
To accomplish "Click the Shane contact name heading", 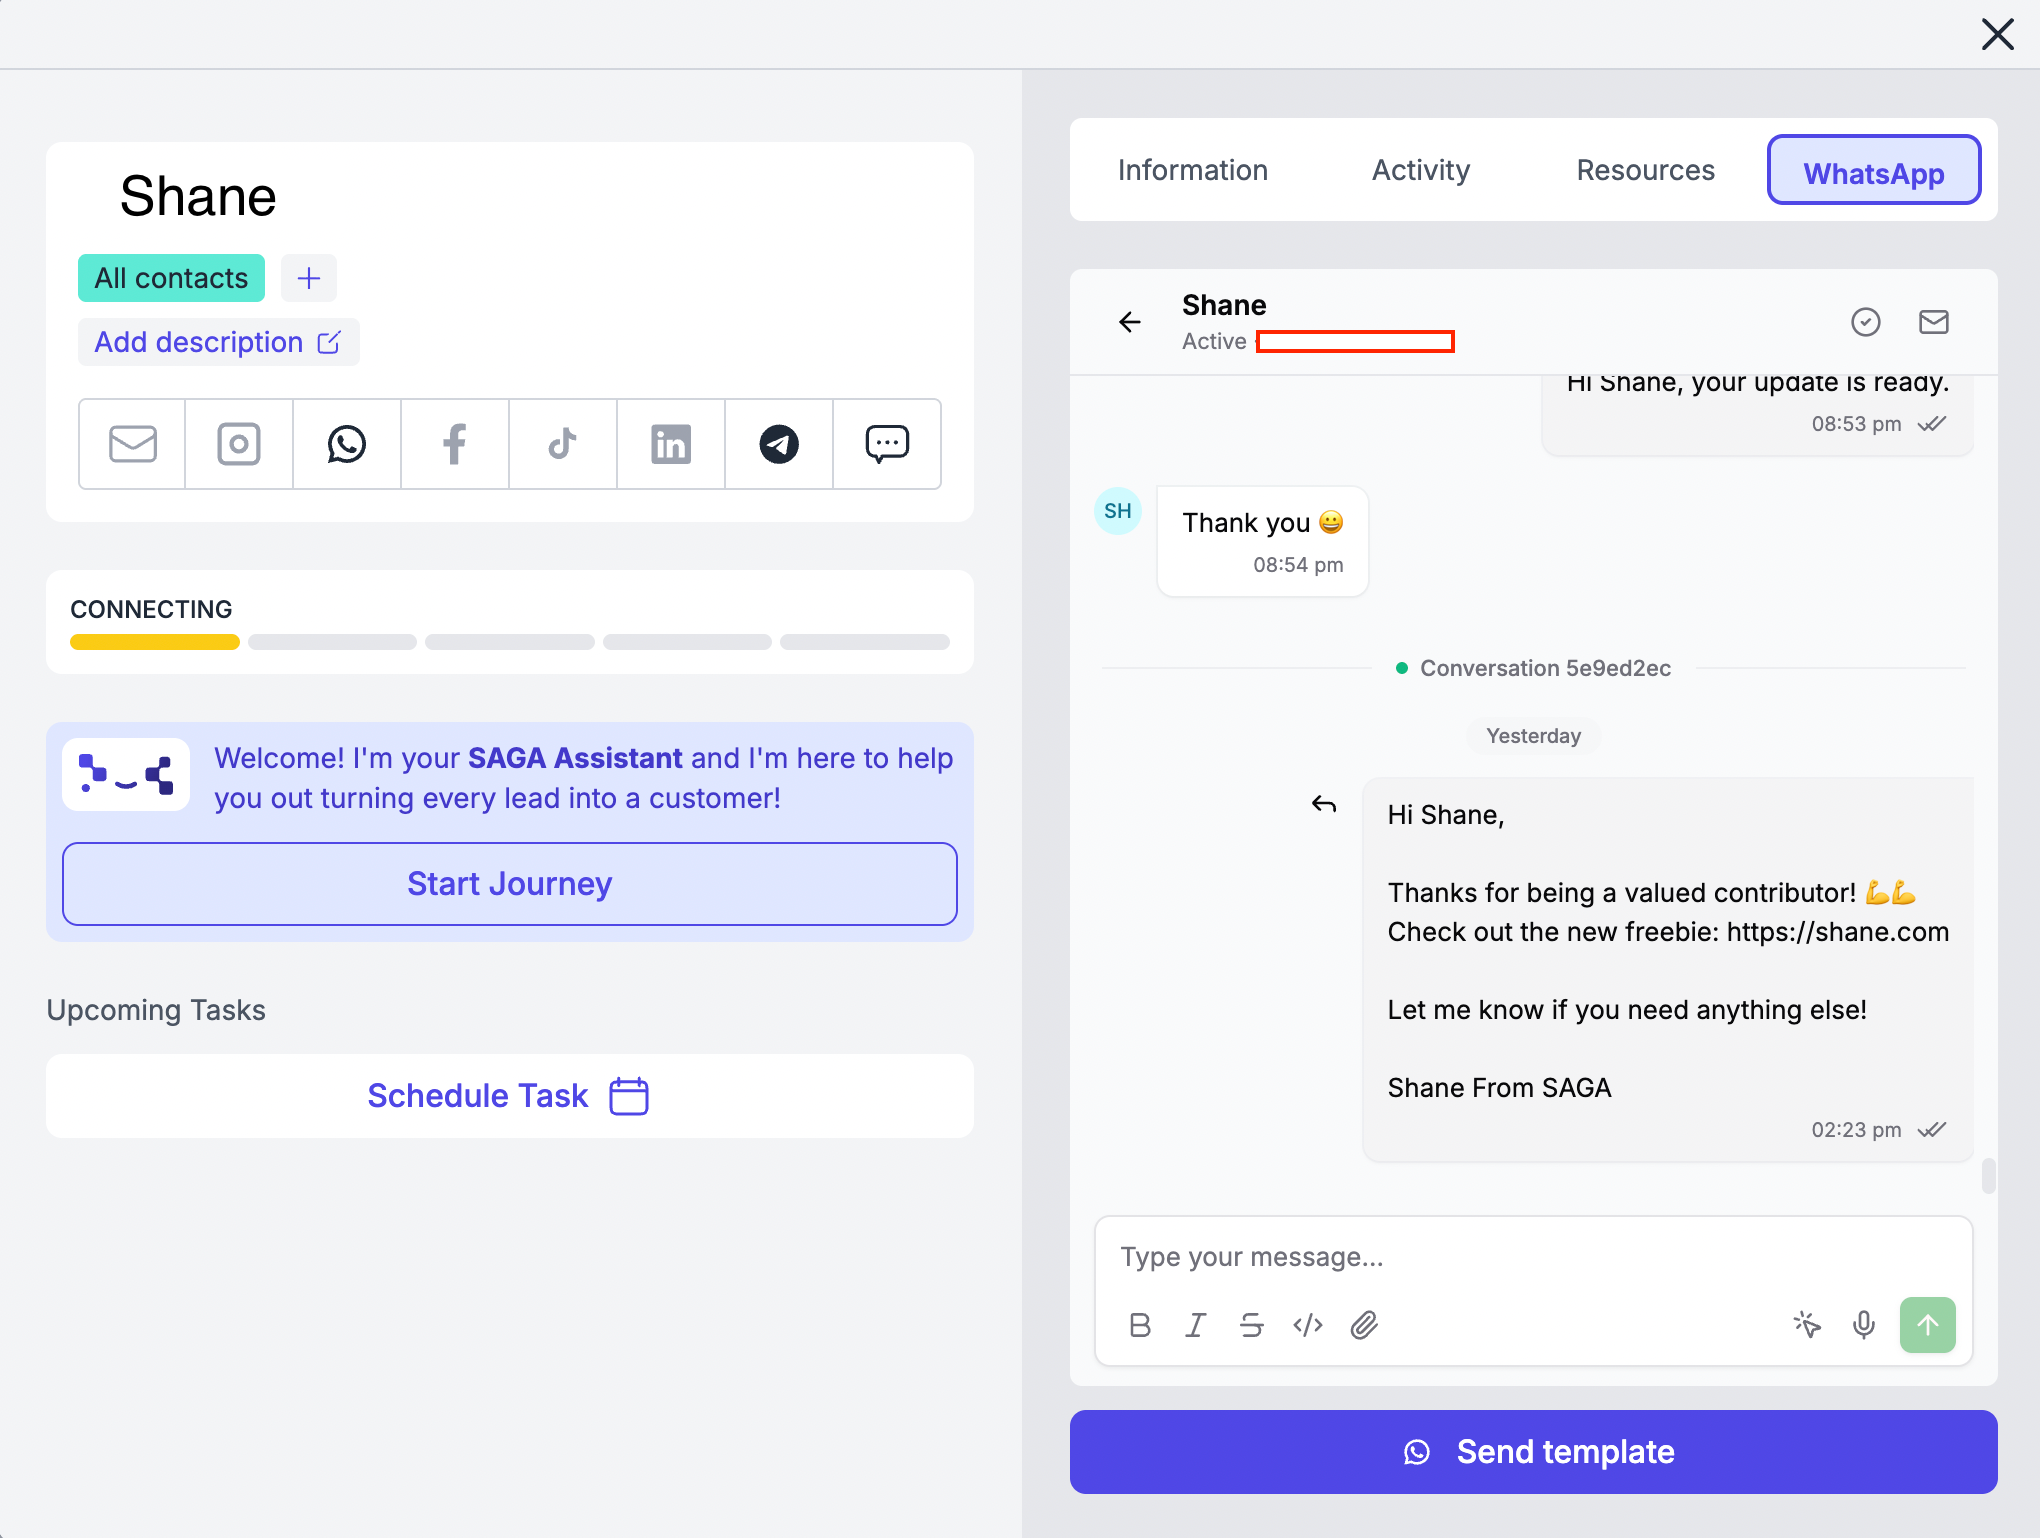I will point(198,196).
